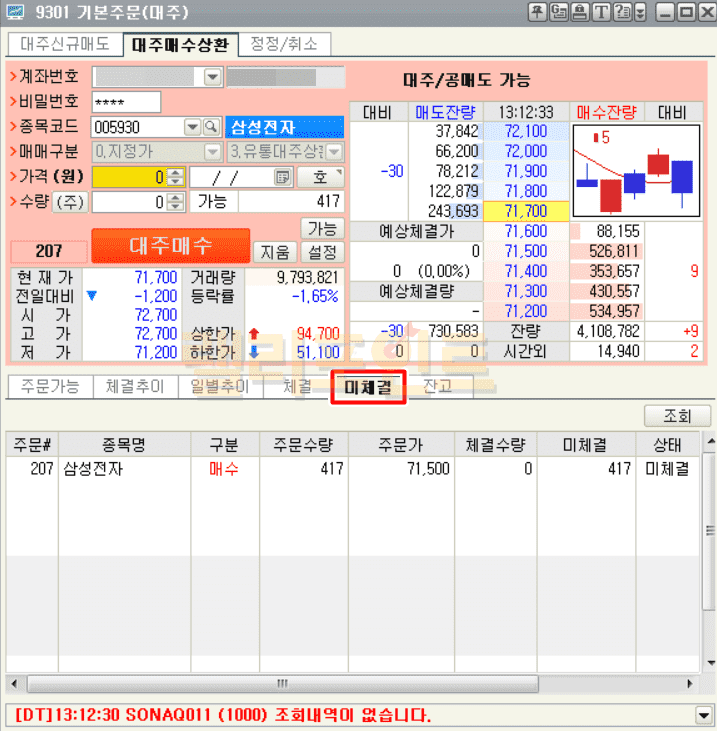Viewport: 717px width, 731px height.
Task: Click the 비밀번호 password field
Action: (x=126, y=102)
